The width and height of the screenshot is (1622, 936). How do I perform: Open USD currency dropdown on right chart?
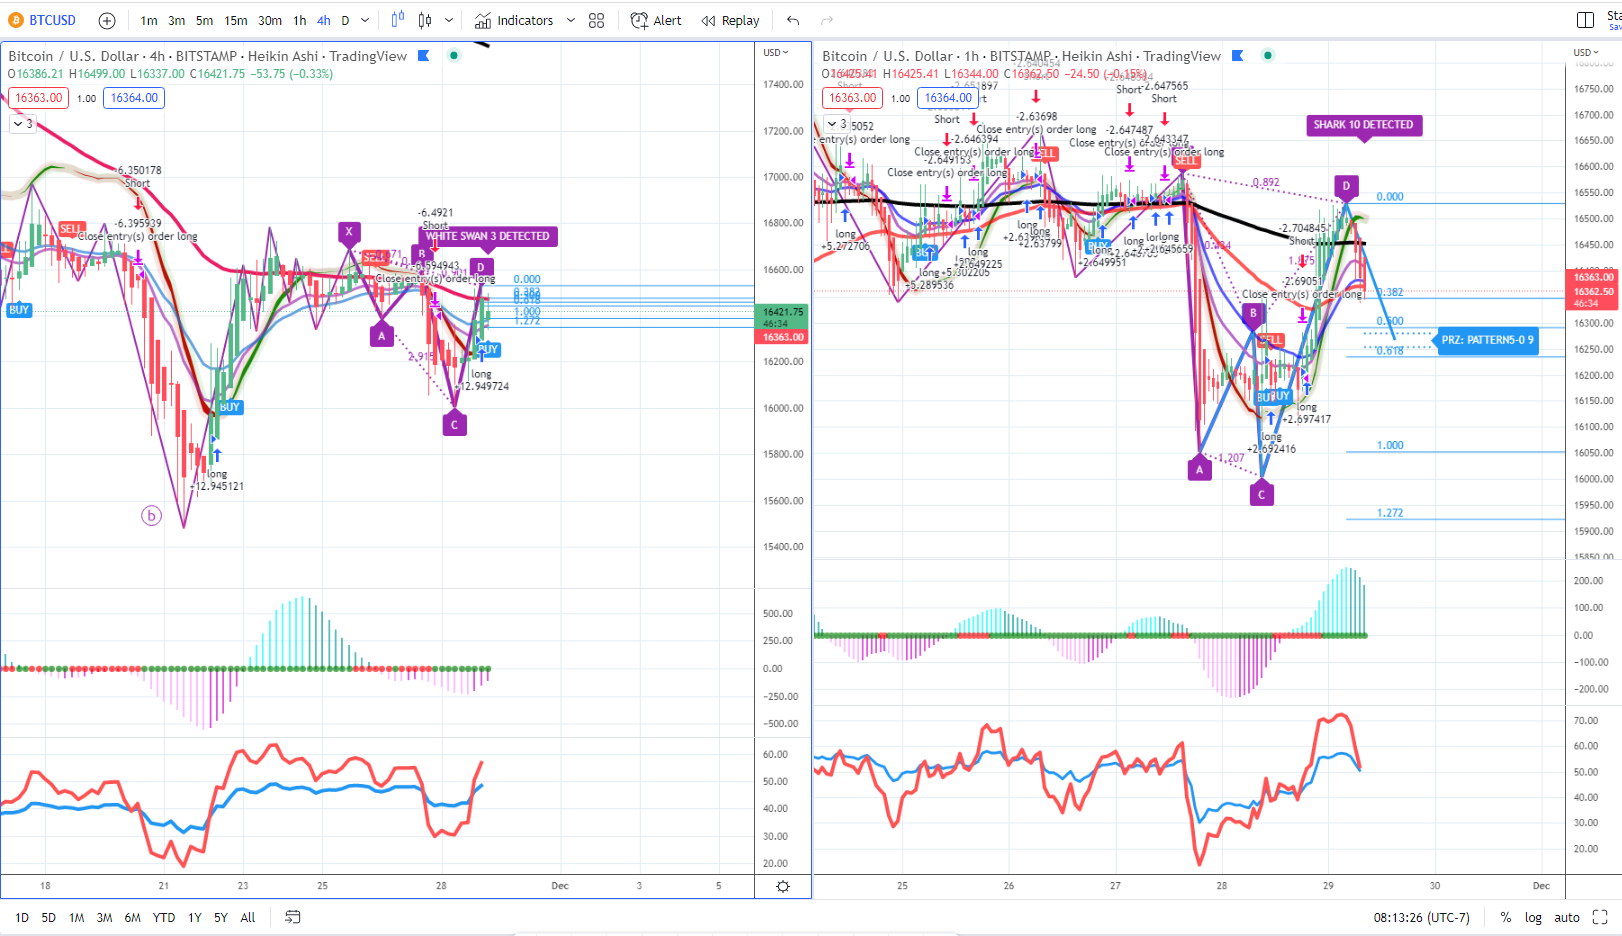pos(1587,53)
